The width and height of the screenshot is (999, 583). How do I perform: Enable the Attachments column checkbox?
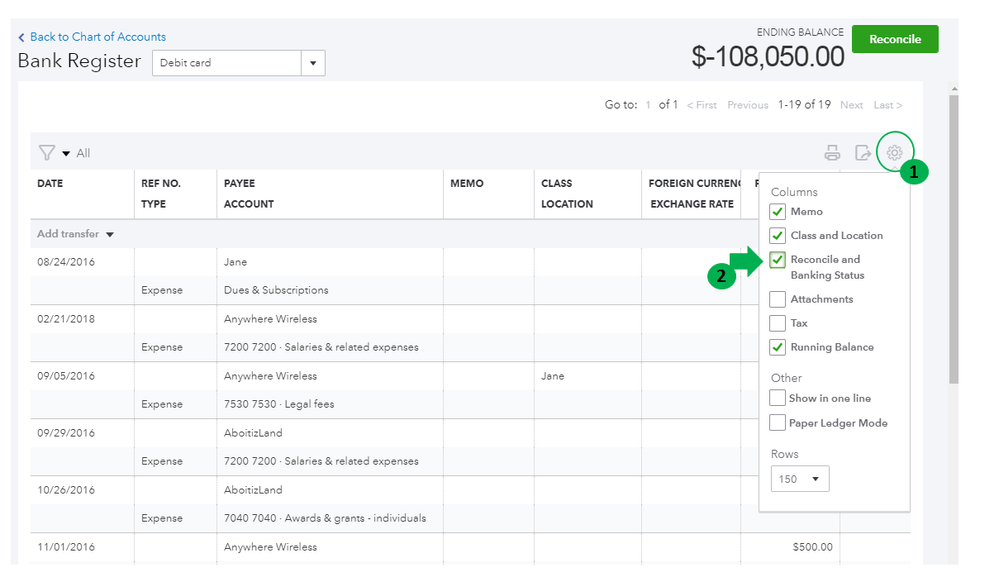pyautogui.click(x=778, y=299)
